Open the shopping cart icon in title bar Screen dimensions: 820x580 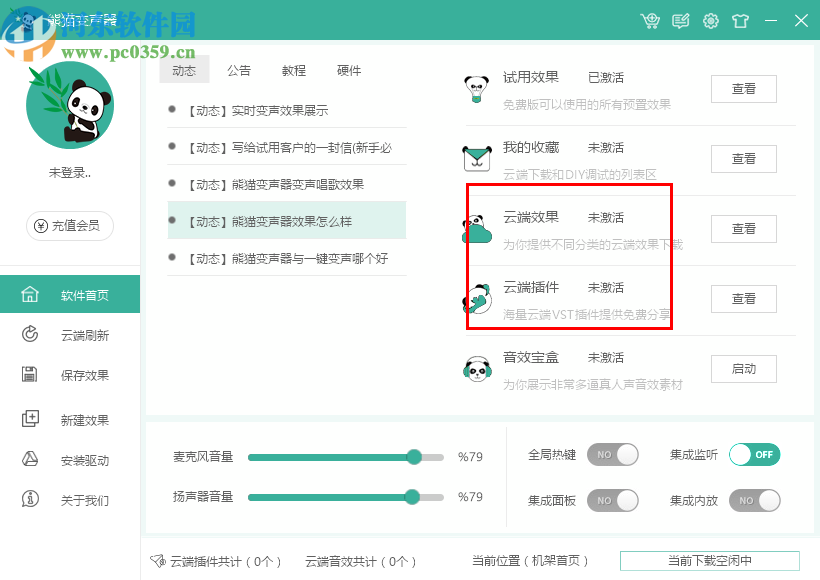click(x=651, y=20)
